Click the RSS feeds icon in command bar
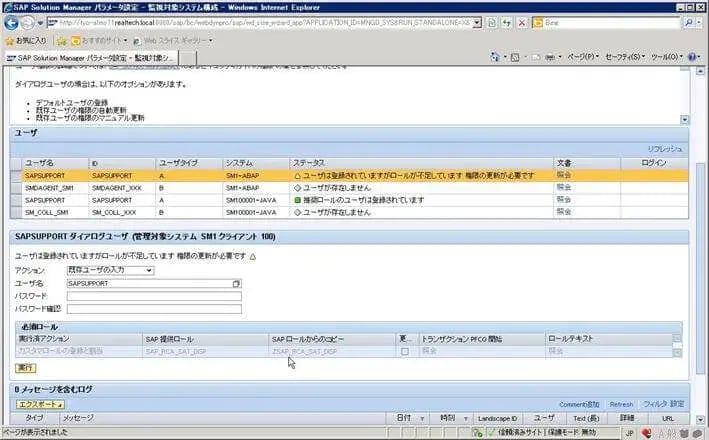 pyautogui.click(x=515, y=57)
